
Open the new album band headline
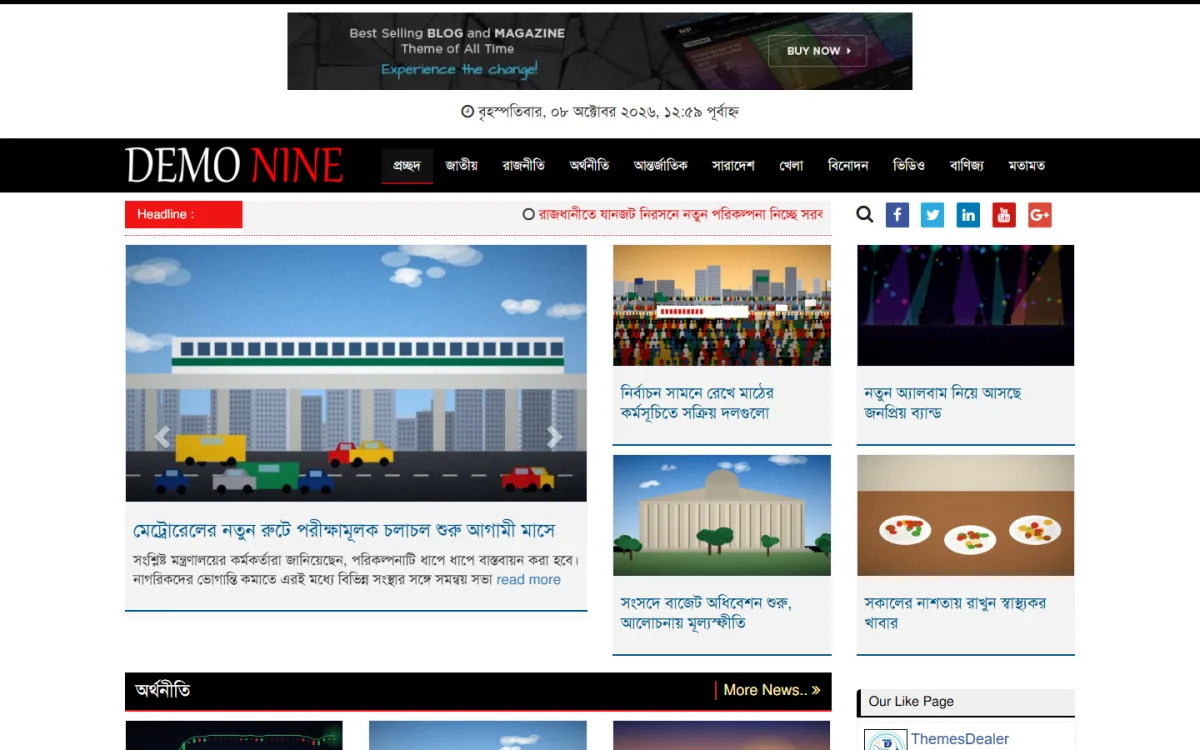(943, 403)
